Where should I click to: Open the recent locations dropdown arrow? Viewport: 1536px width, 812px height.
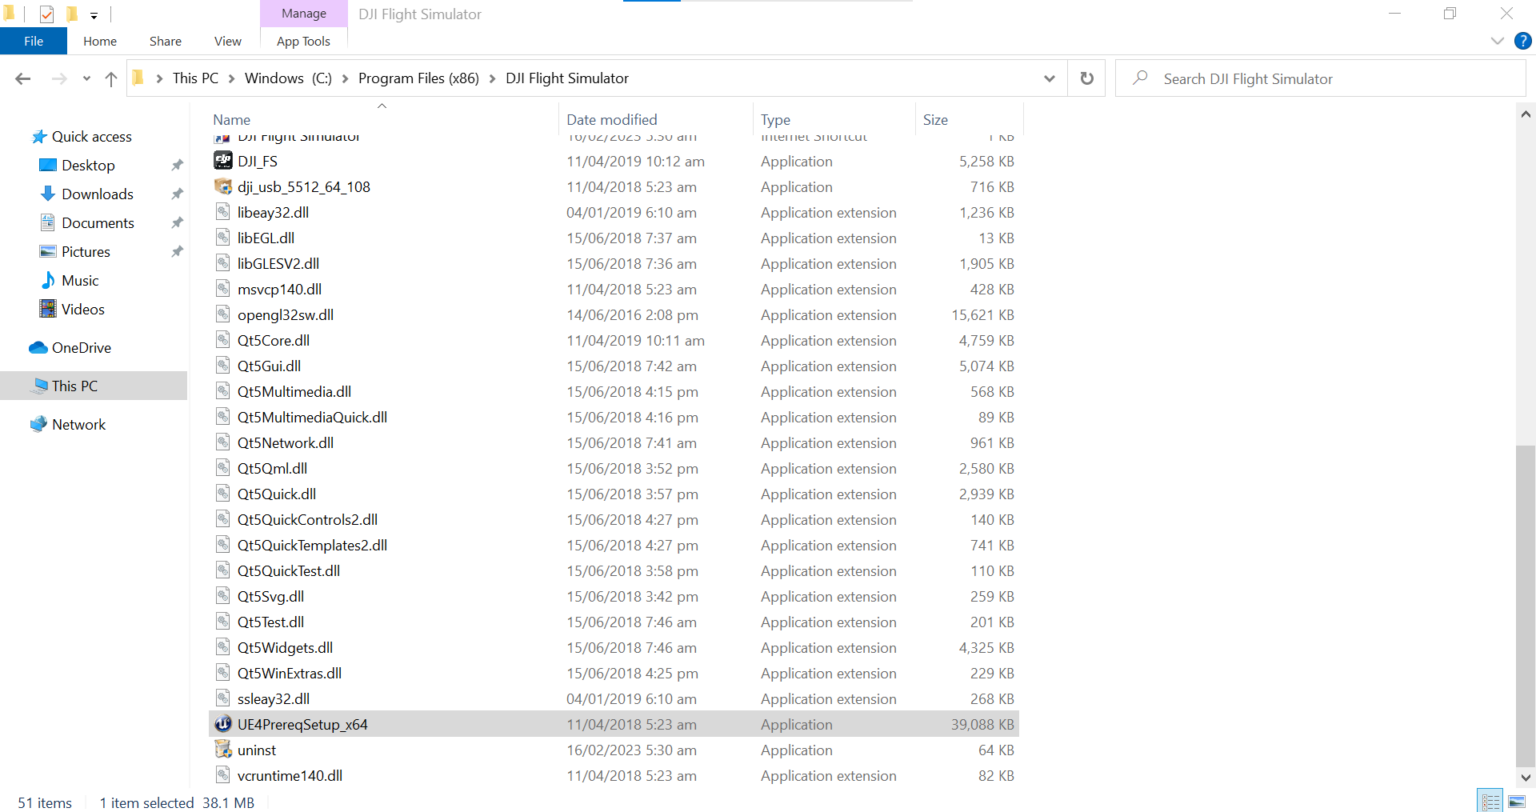87,78
